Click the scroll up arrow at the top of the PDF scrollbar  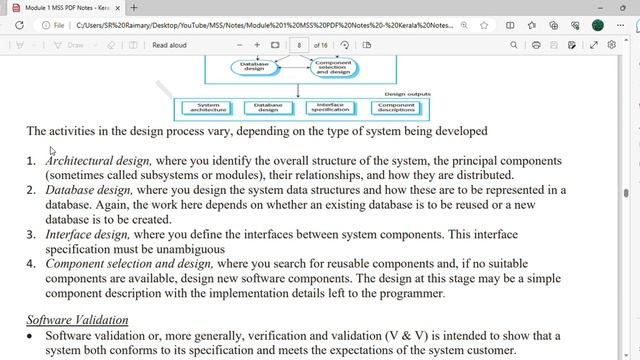tap(626, 40)
